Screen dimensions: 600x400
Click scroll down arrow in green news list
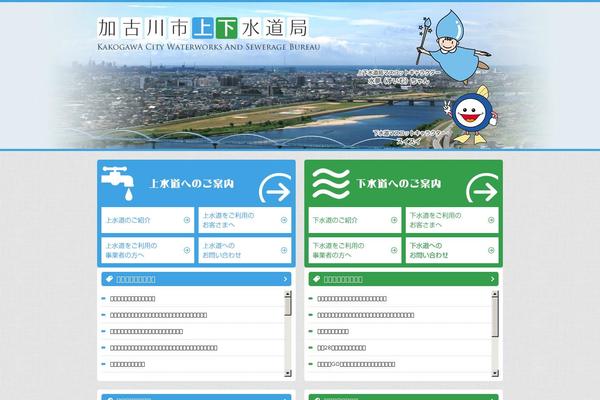[495, 373]
